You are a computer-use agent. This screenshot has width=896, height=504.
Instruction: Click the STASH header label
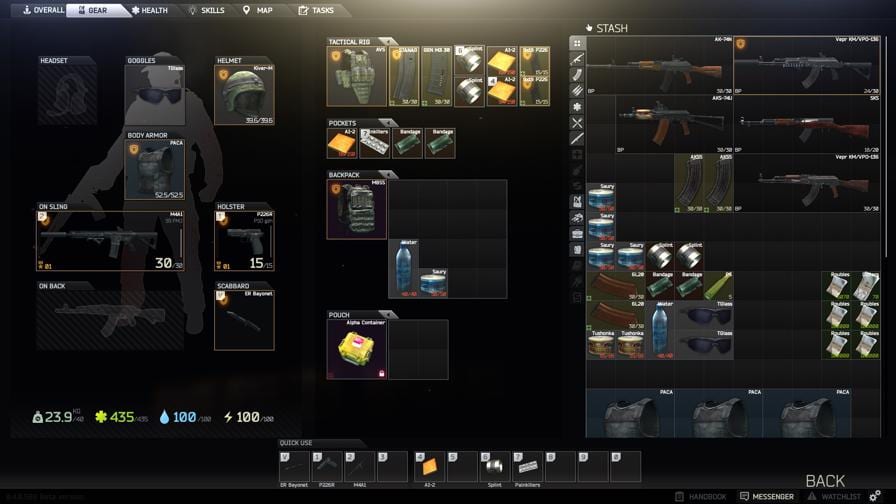611,28
